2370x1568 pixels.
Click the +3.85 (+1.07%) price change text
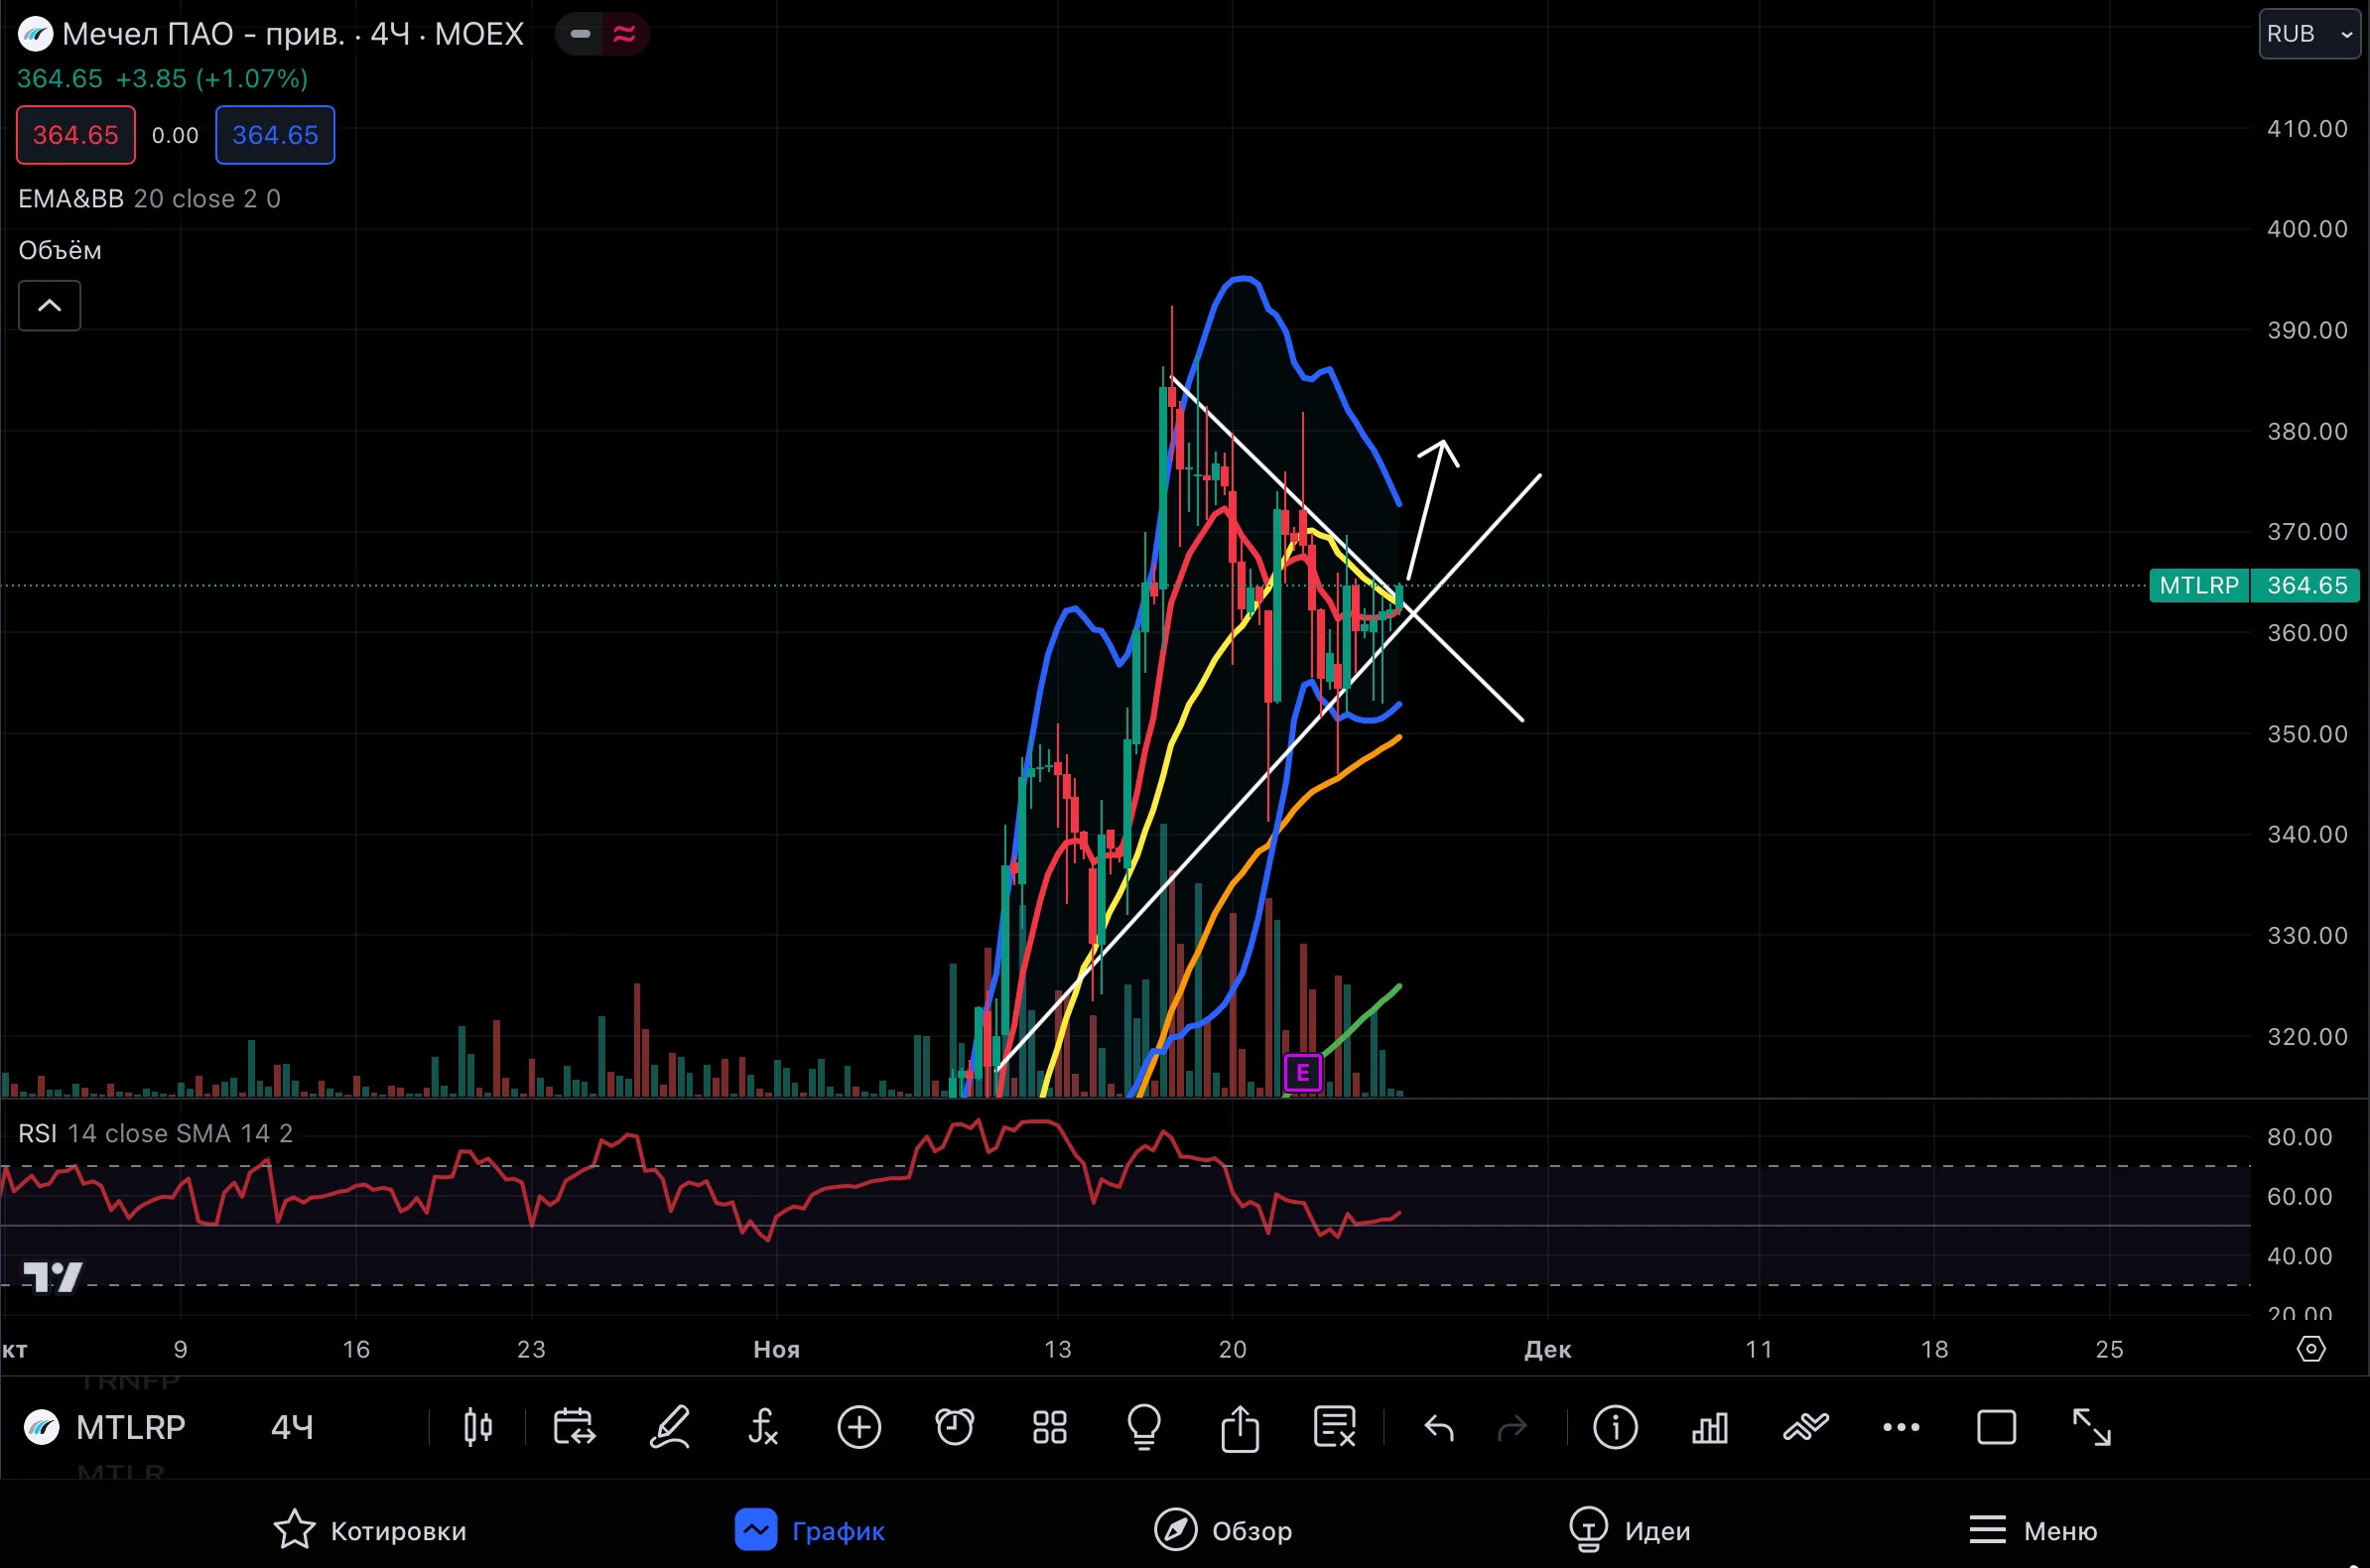tap(212, 78)
